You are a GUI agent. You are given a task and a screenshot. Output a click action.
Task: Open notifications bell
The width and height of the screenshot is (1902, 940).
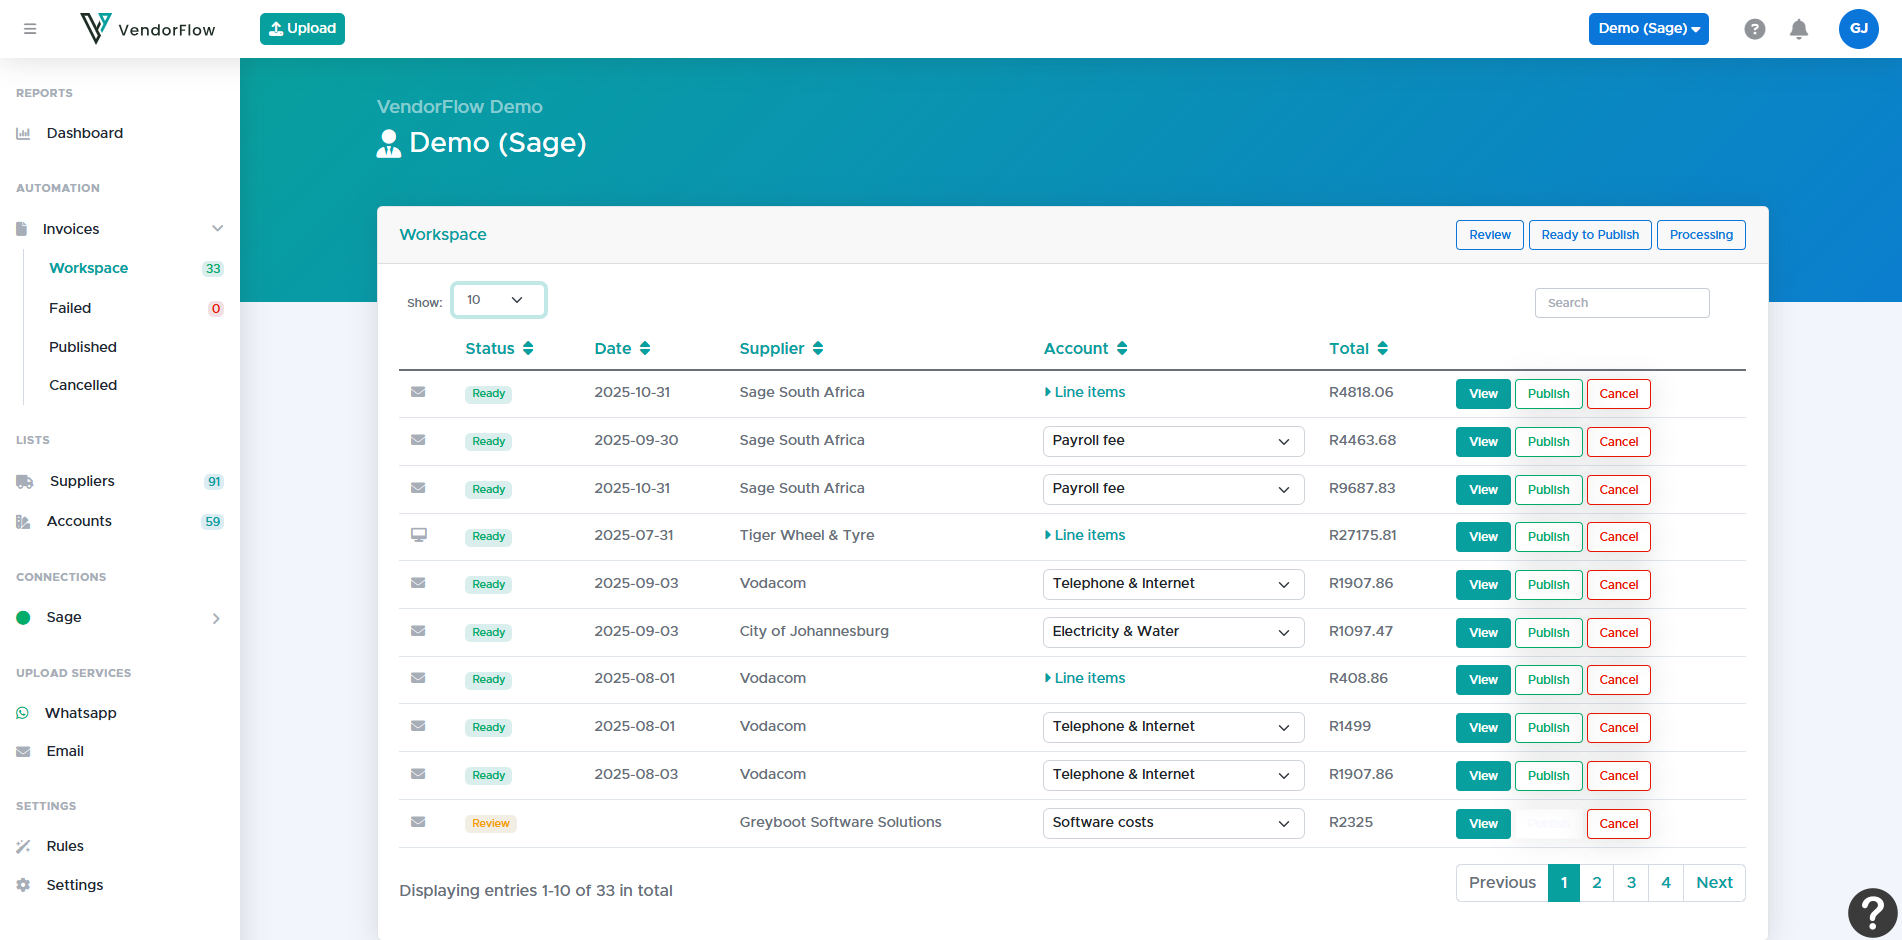(x=1798, y=29)
